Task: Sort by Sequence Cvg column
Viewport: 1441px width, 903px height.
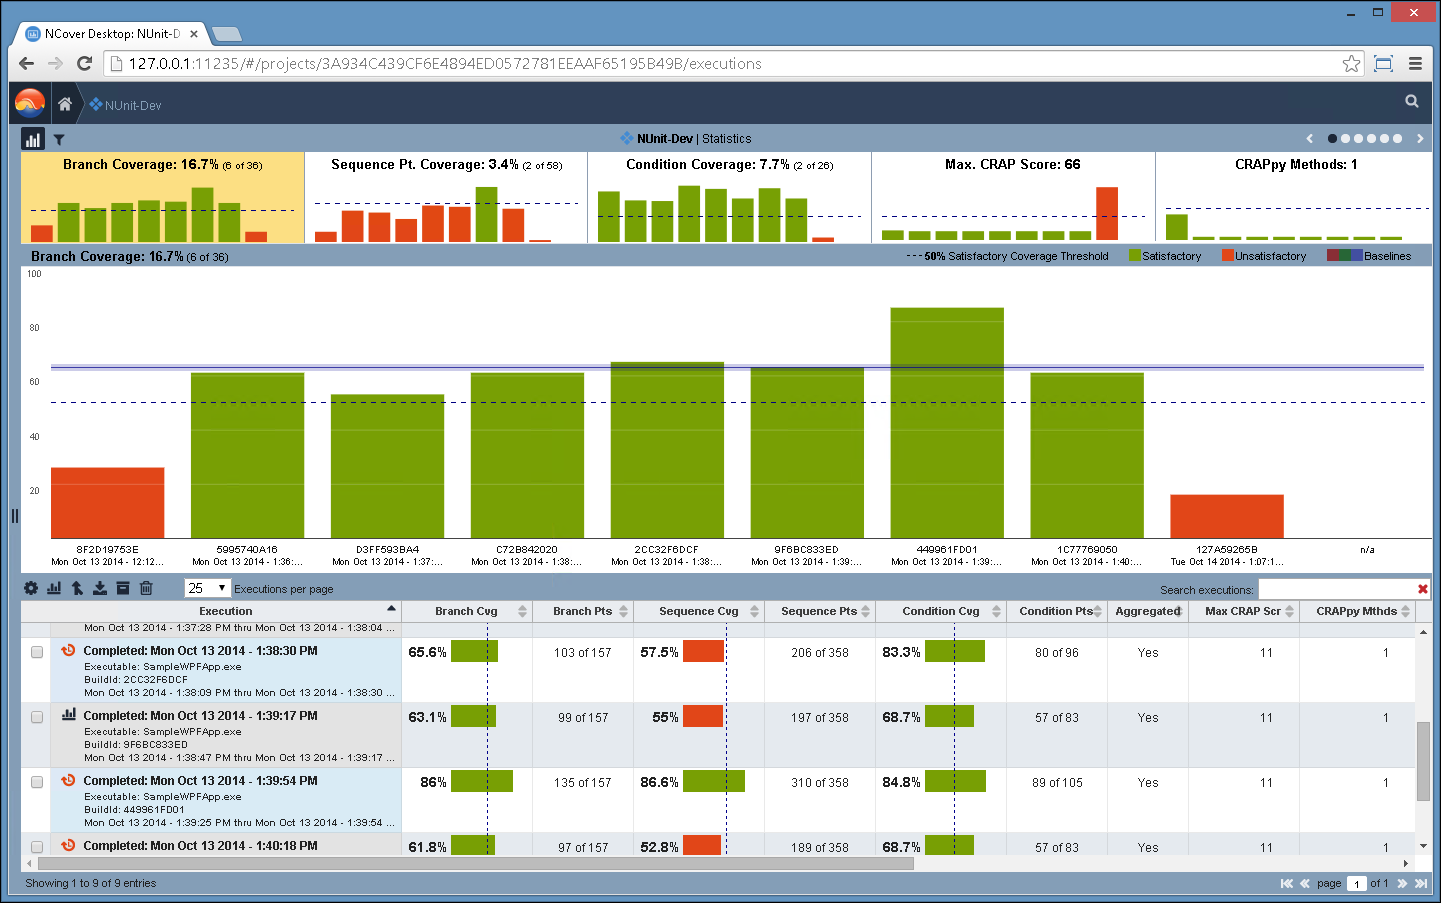Action: tap(699, 611)
